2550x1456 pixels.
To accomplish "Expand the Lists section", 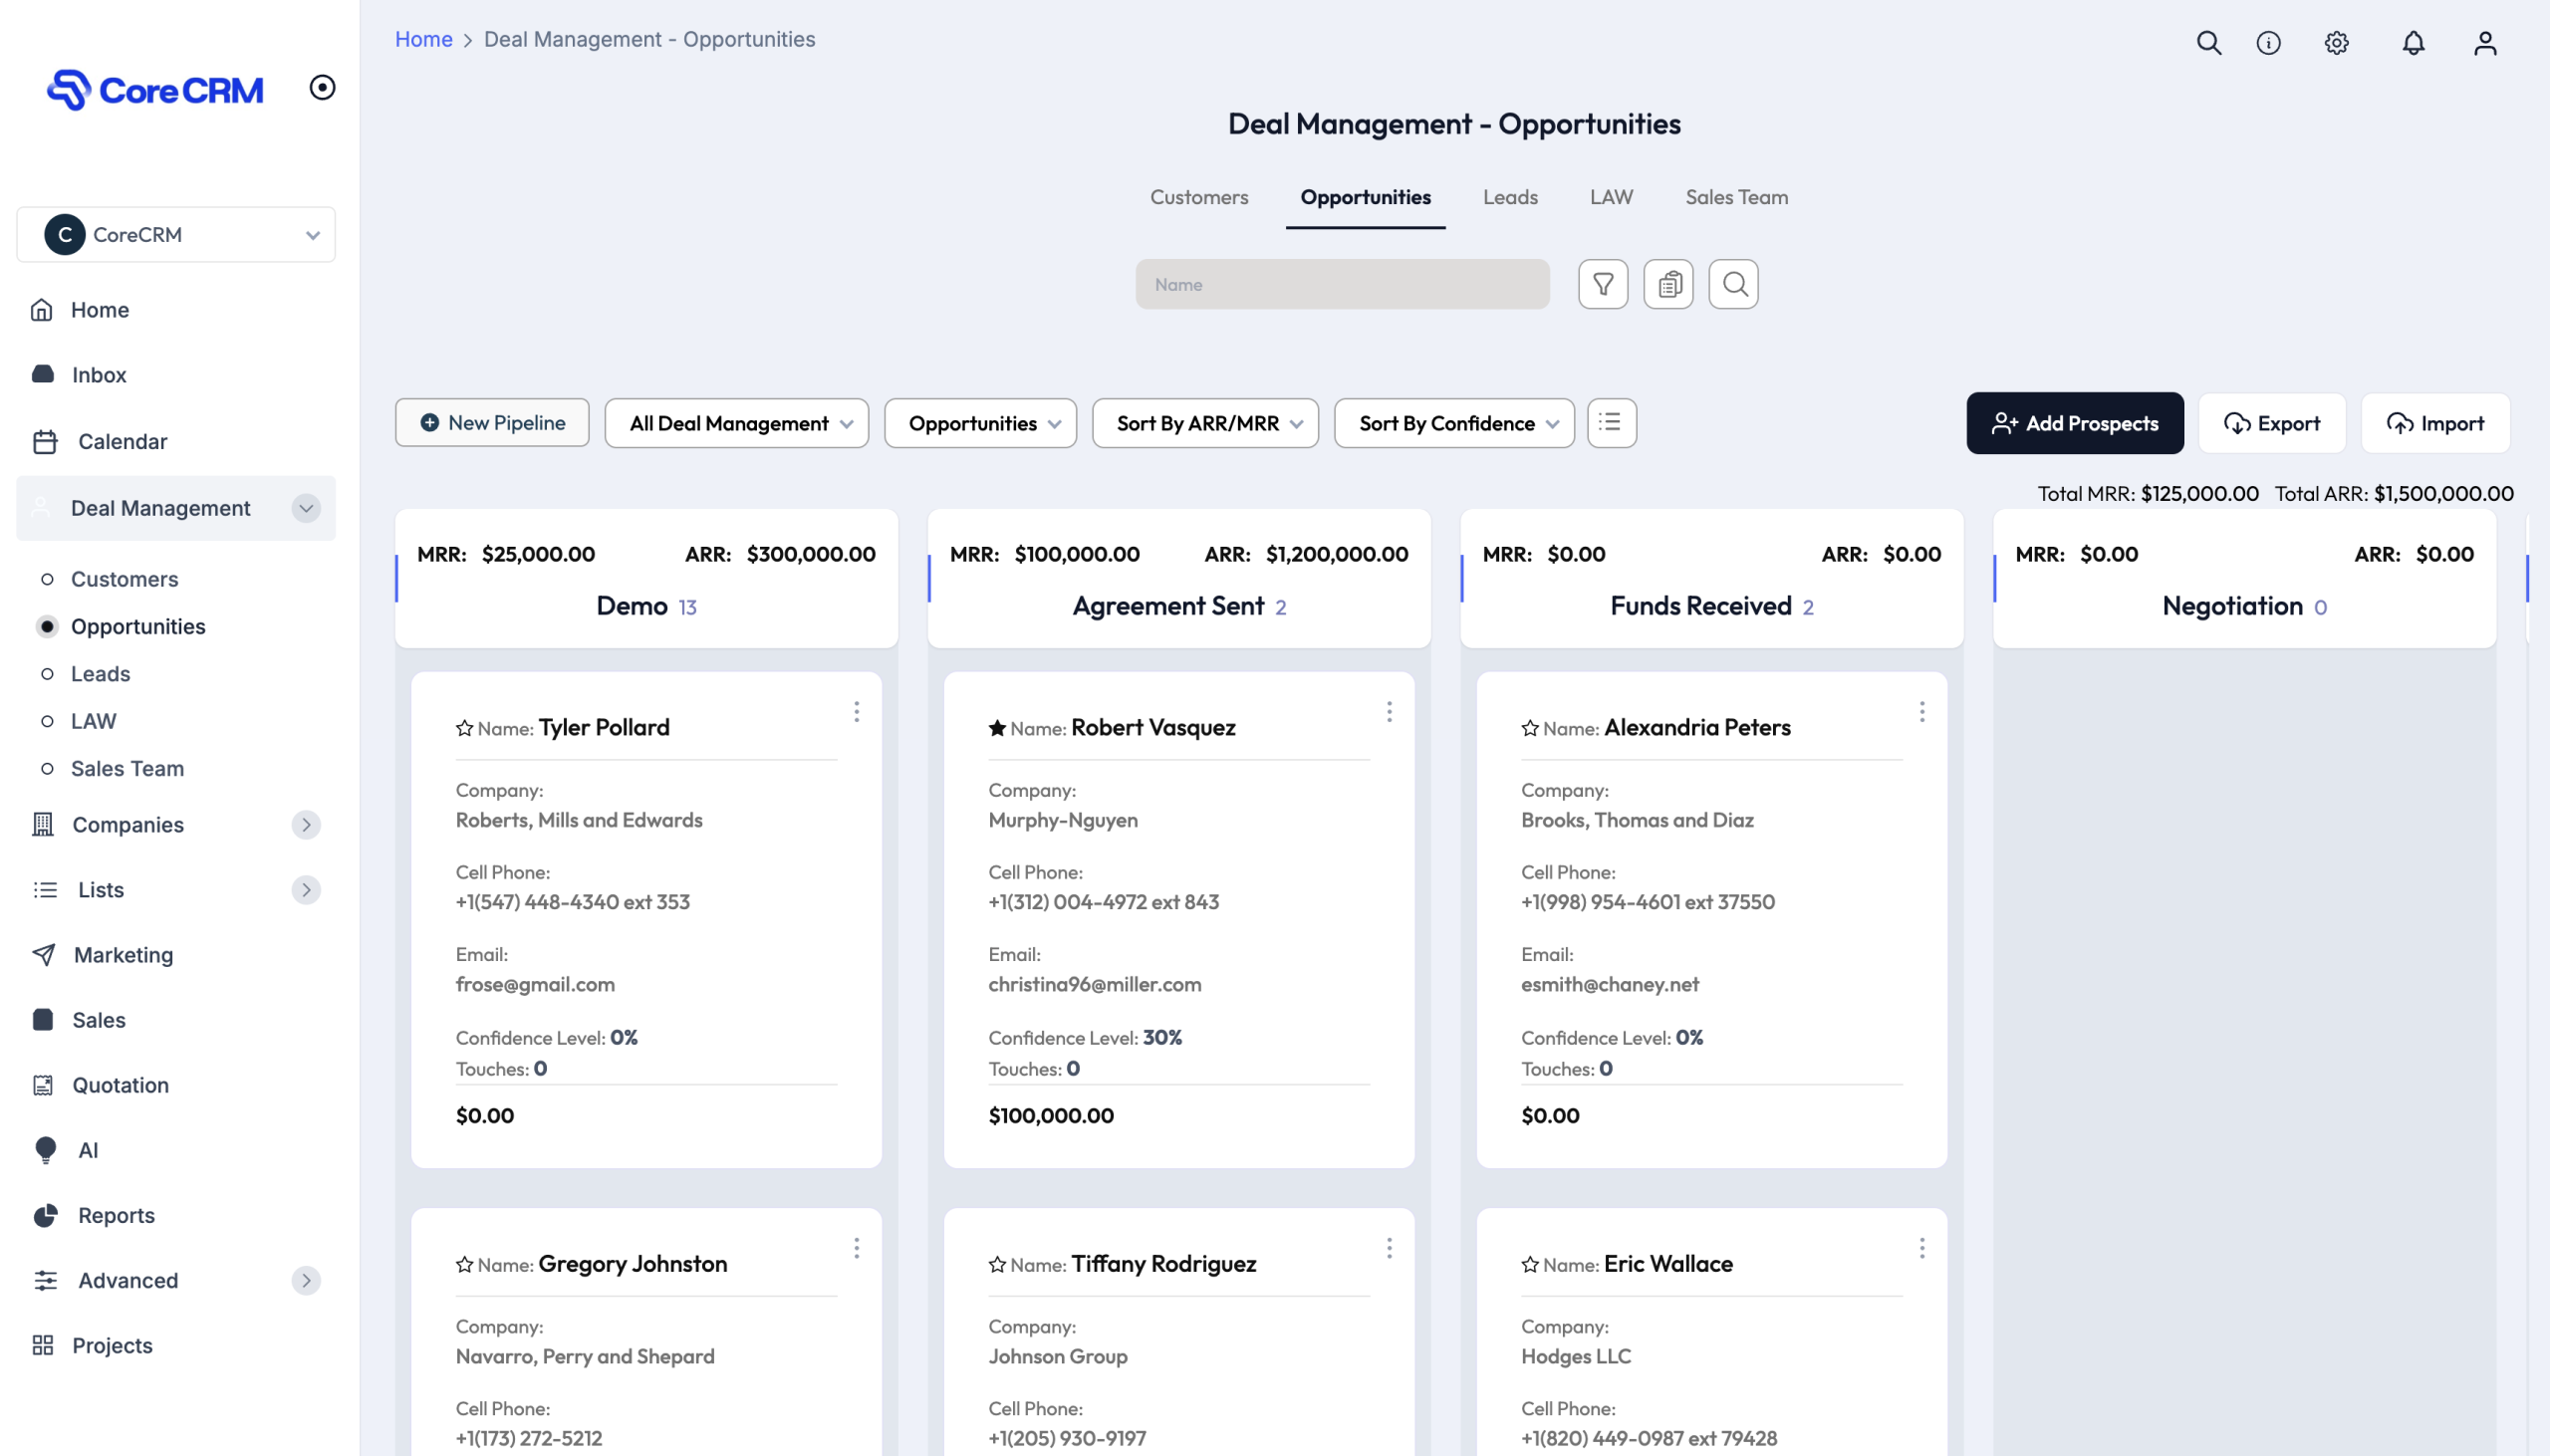I will (306, 890).
